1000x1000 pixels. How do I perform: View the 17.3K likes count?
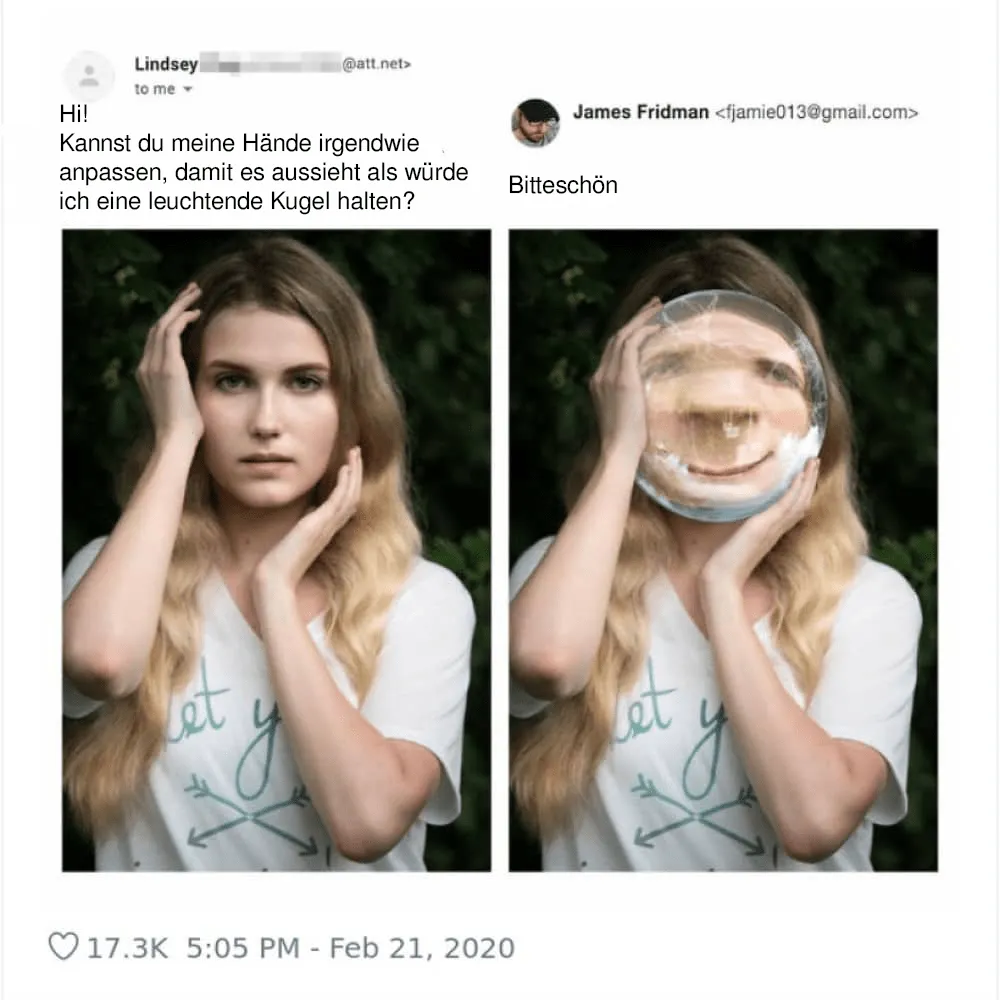[128, 948]
